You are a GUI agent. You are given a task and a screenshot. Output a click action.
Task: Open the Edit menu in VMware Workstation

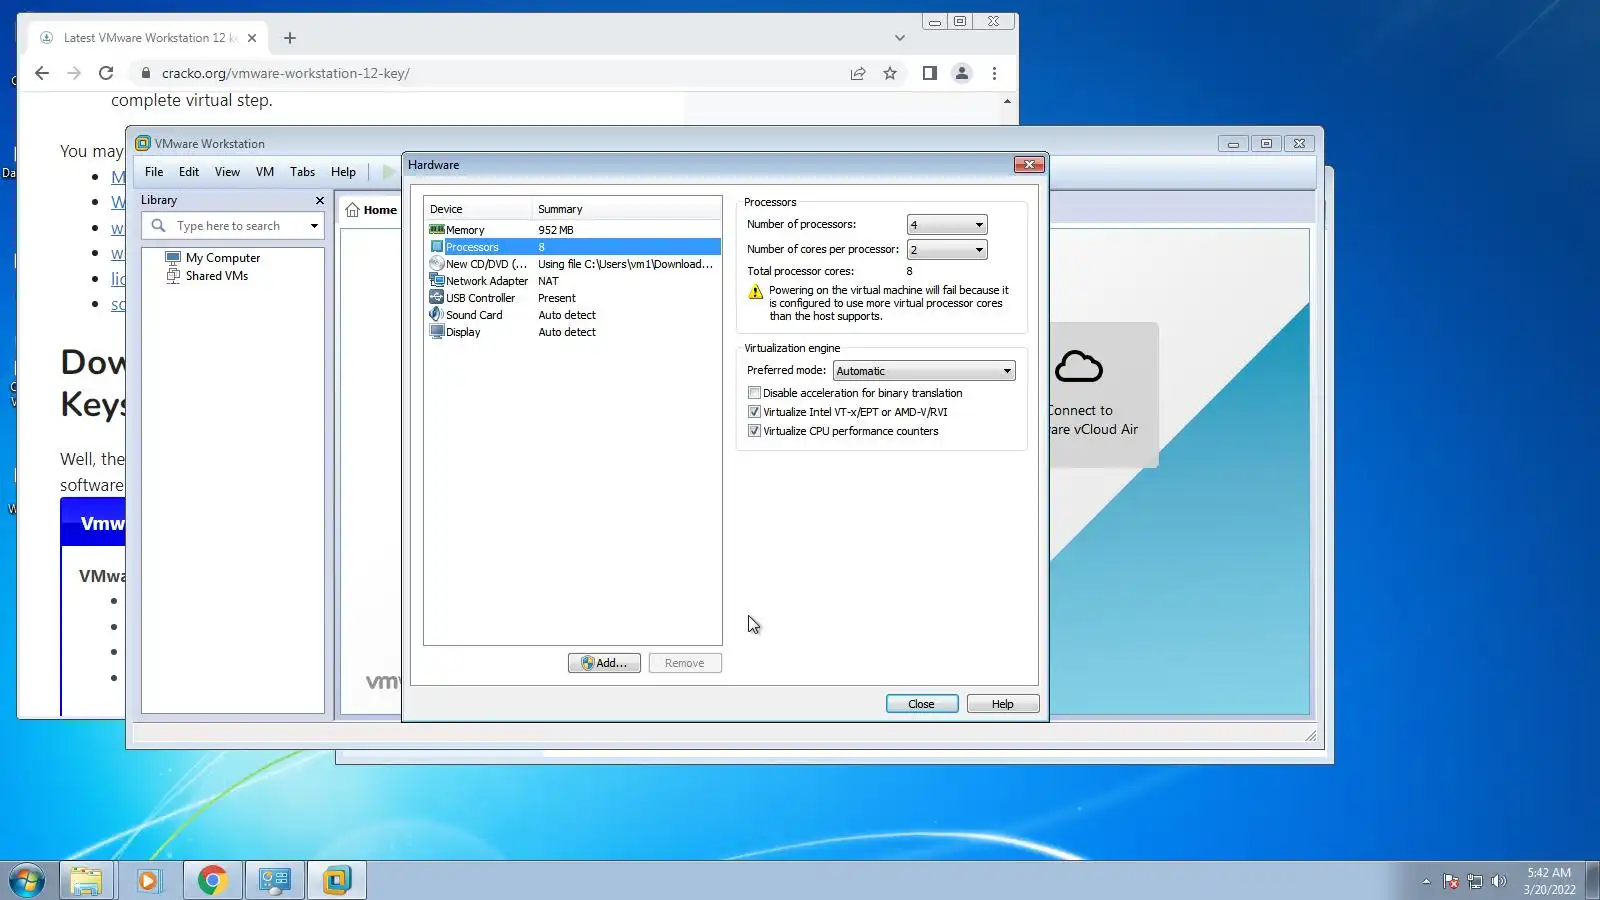(x=189, y=172)
